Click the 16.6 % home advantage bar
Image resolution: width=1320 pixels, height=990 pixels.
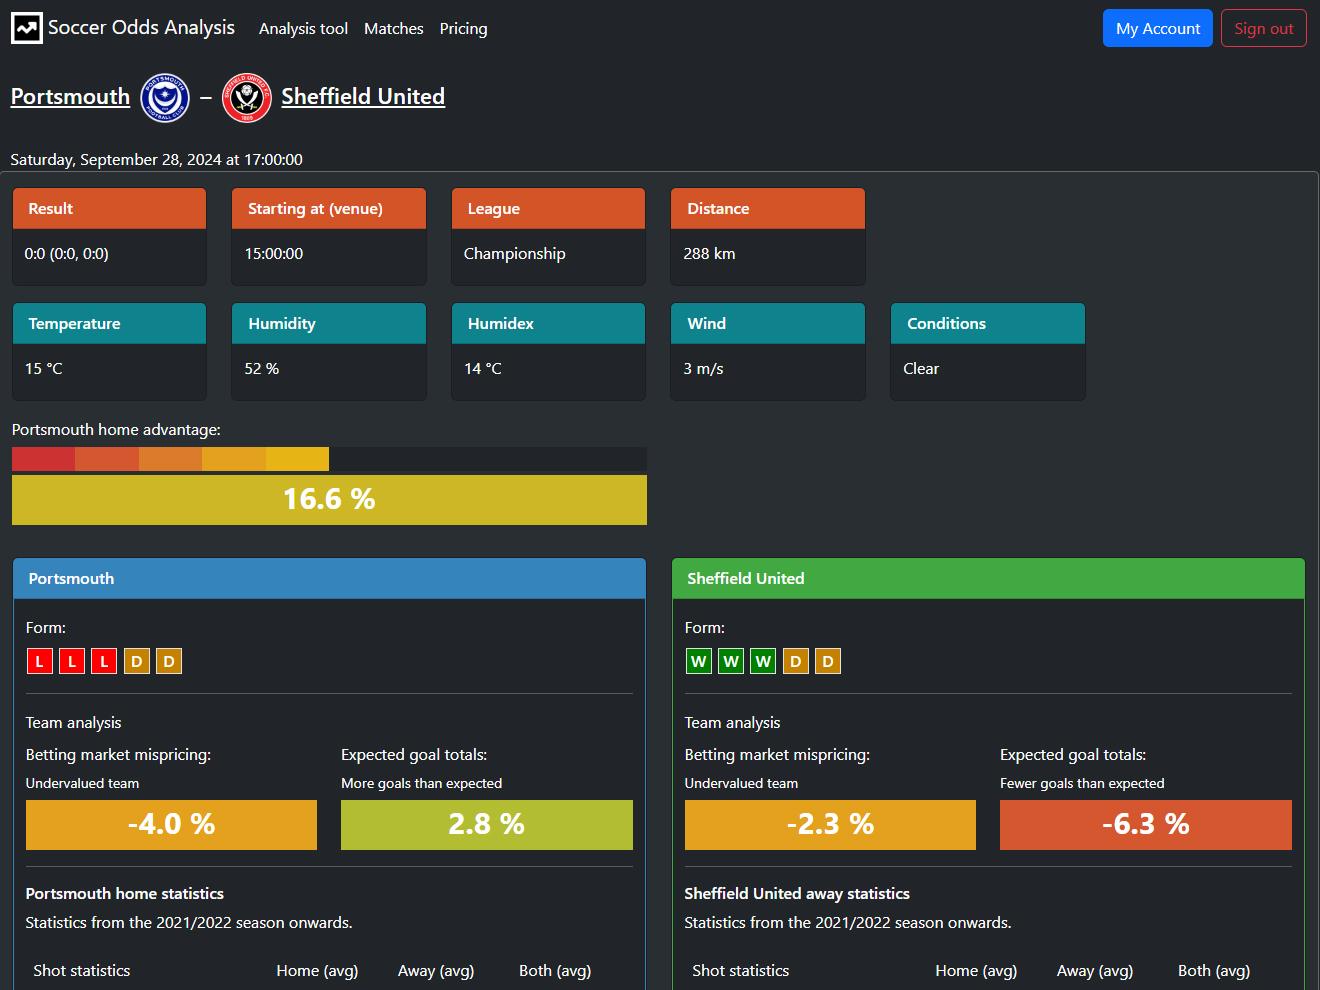click(x=329, y=499)
